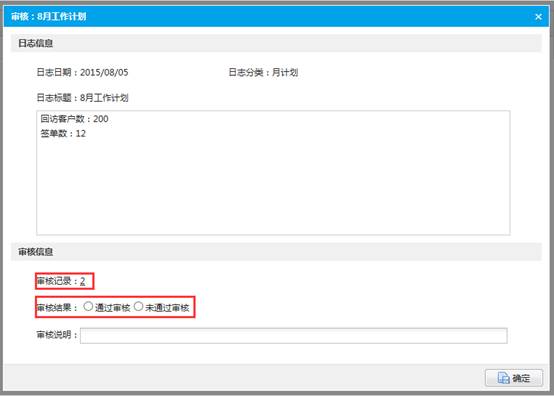Click the 审核结果 label
This screenshot has width=554, height=396.
(x=57, y=308)
